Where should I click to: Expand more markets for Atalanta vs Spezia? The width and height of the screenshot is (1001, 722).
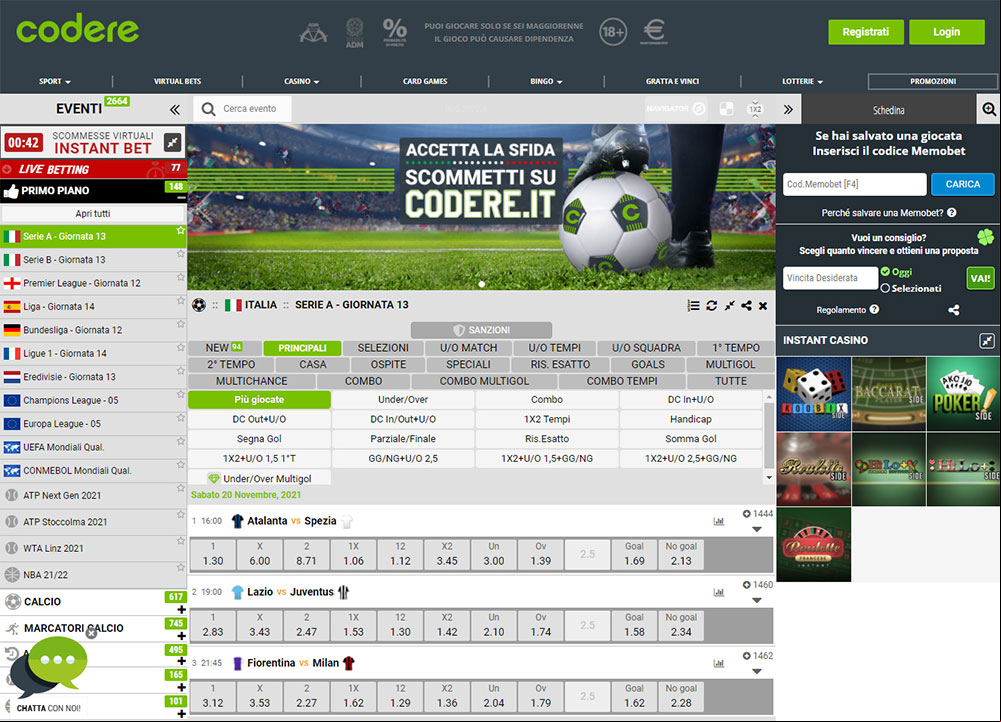pyautogui.click(x=757, y=529)
